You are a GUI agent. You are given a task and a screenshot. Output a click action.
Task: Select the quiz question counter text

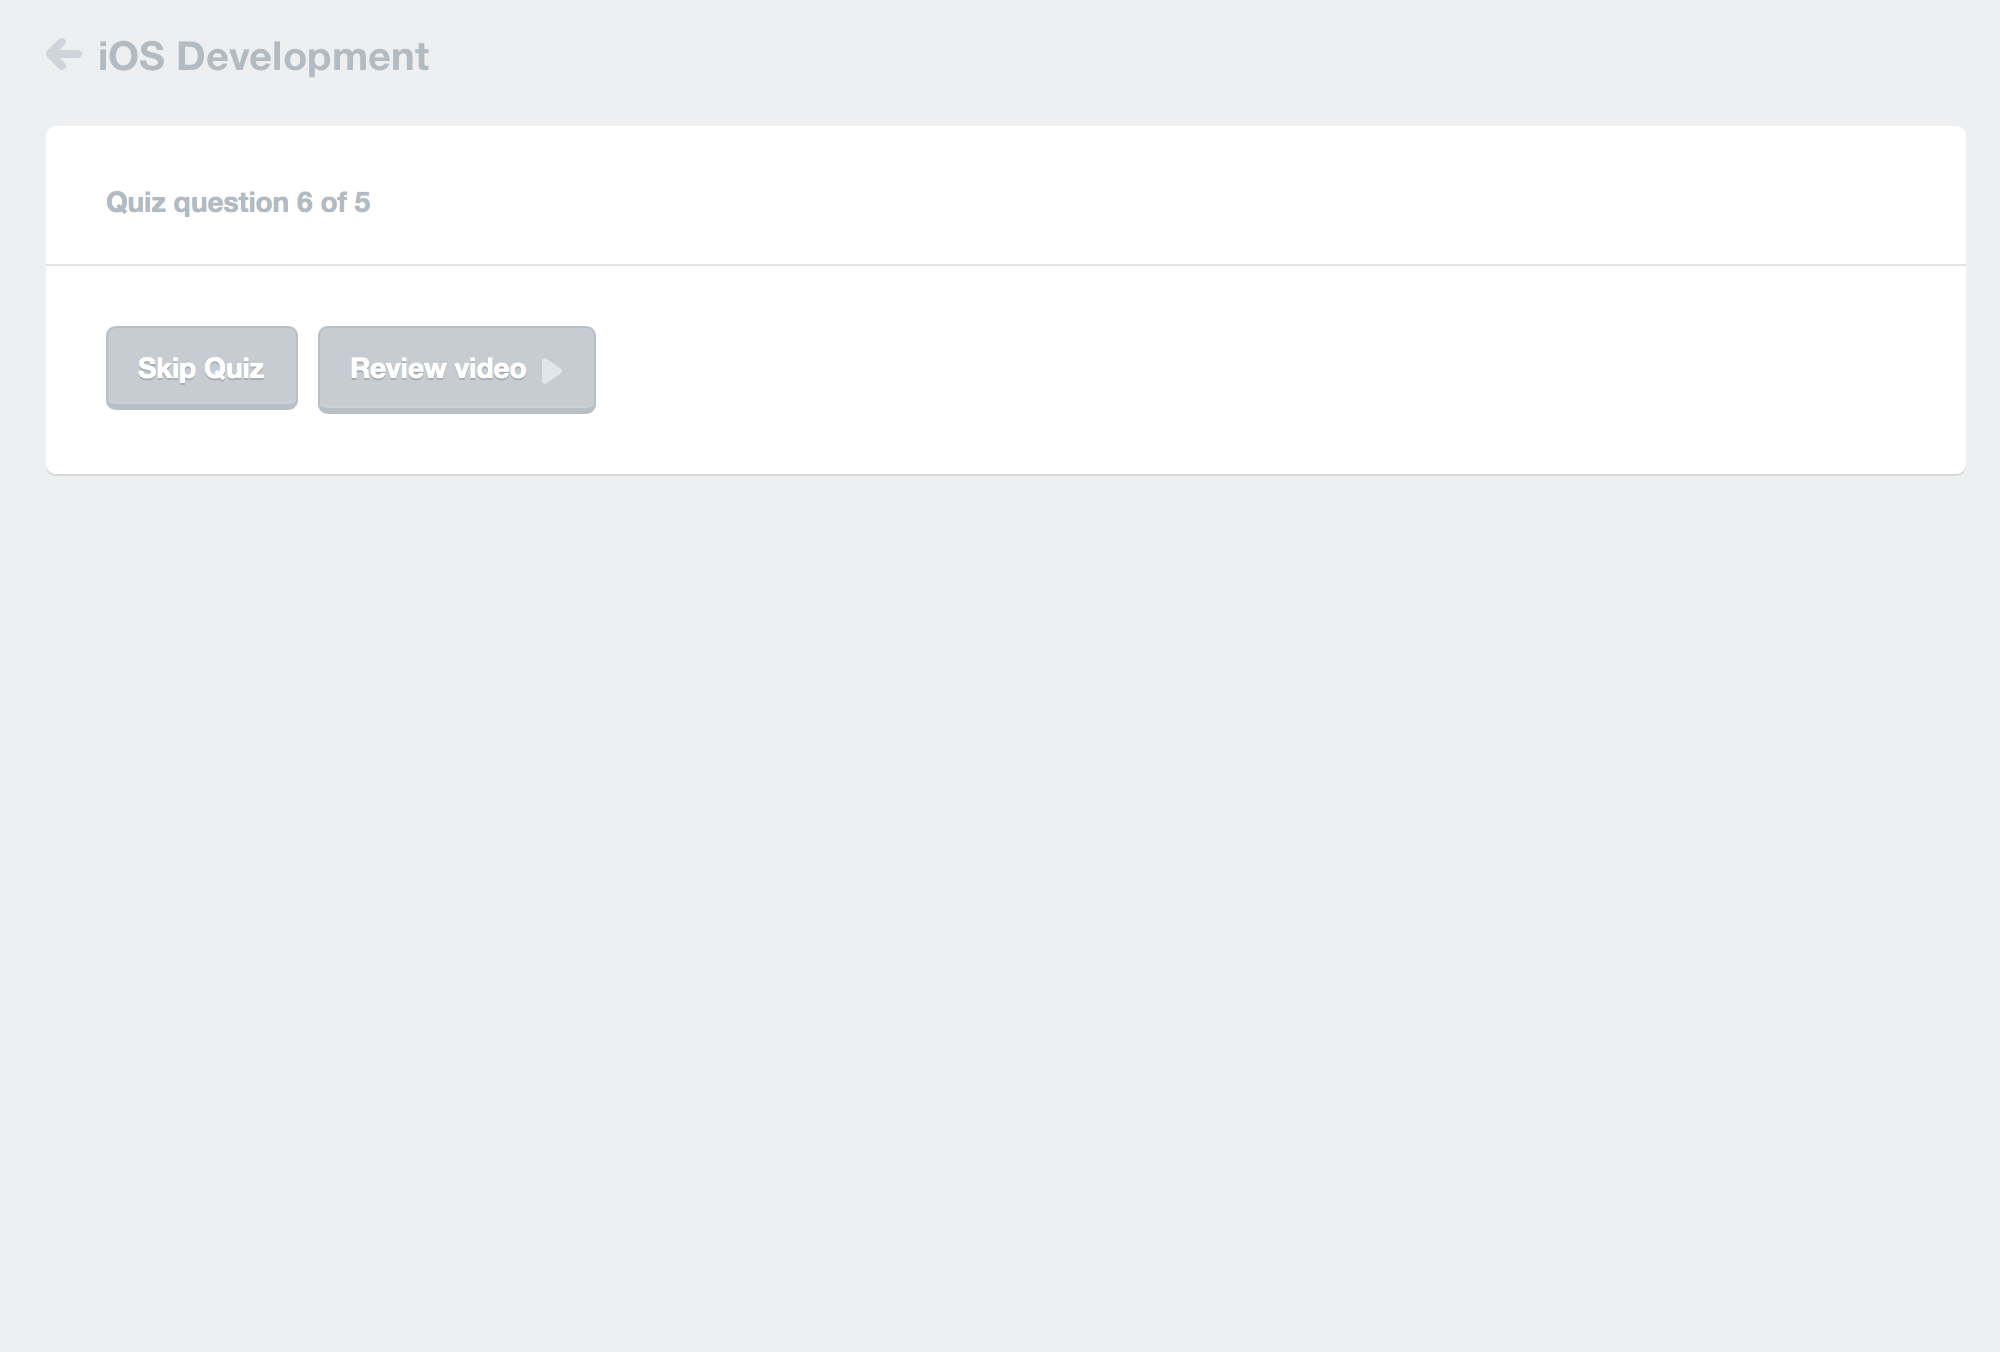[x=238, y=203]
